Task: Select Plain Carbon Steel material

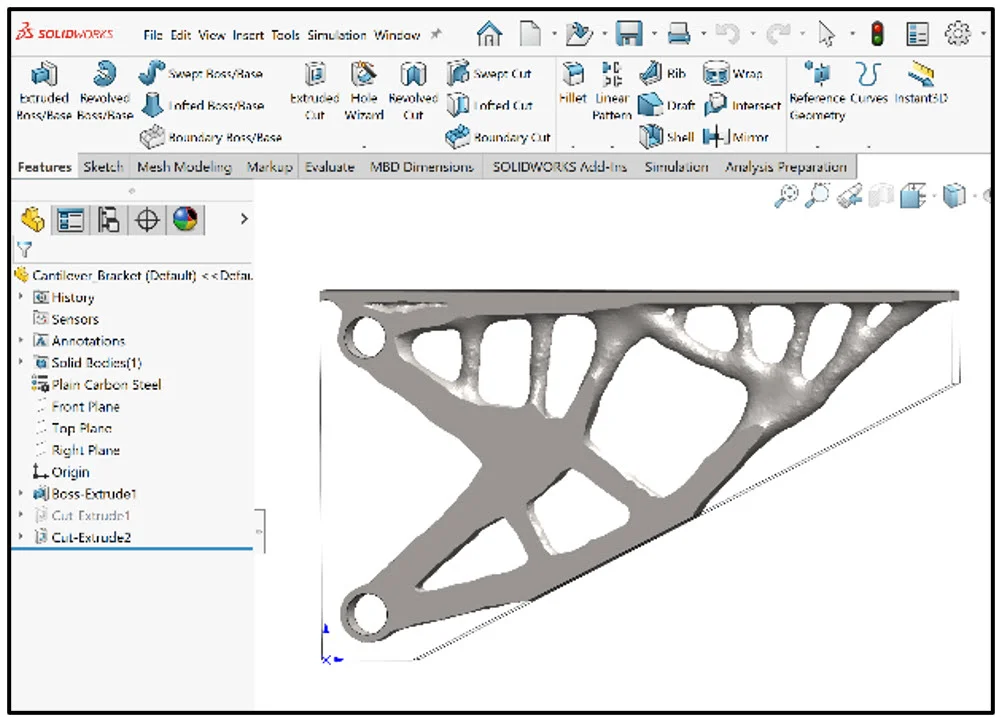Action: click(x=92, y=384)
